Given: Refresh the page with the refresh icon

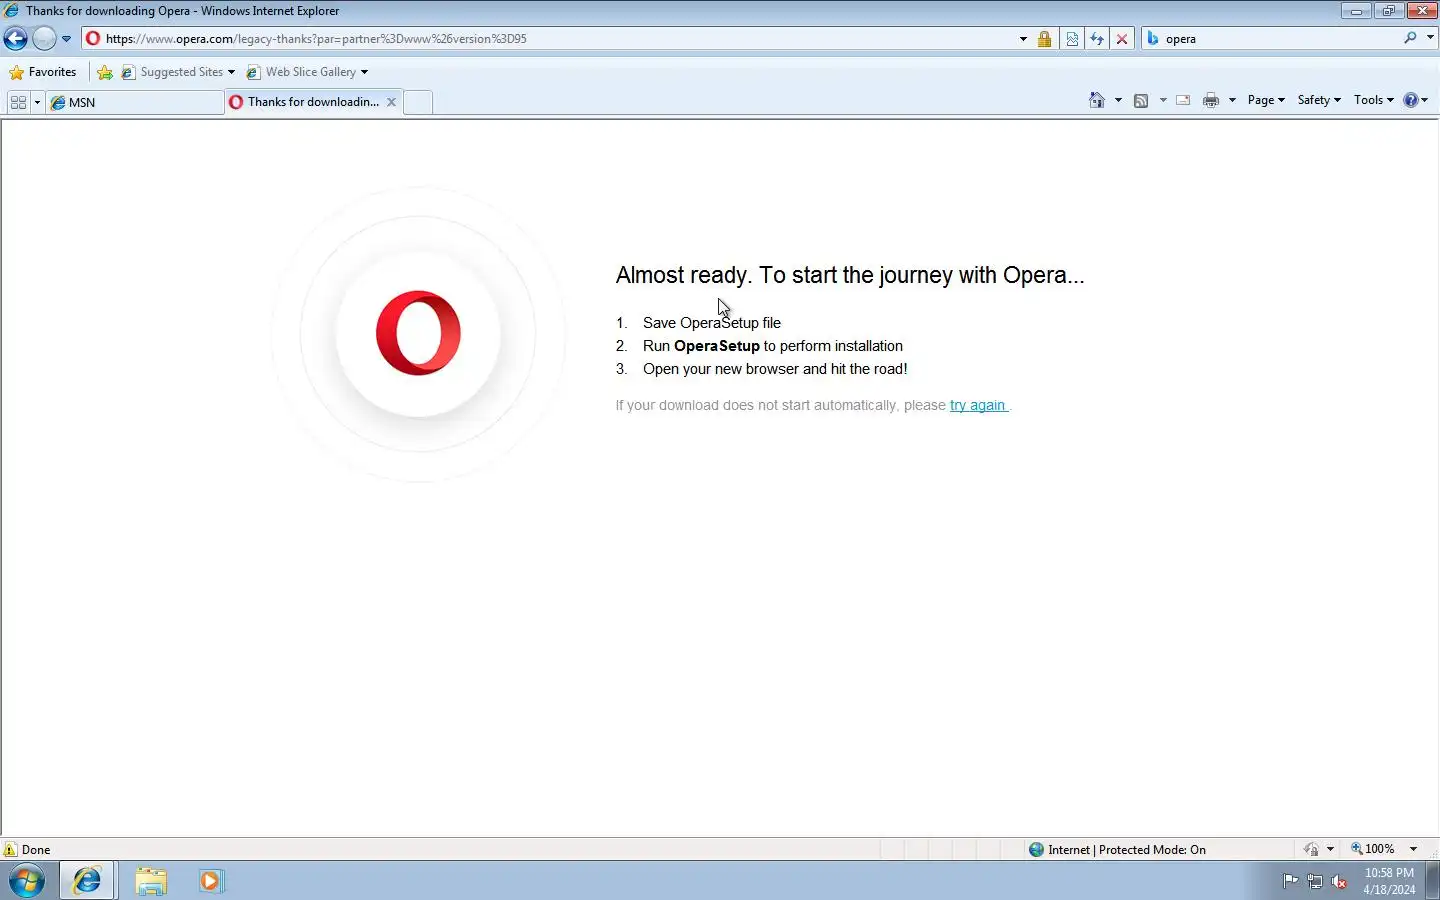Looking at the screenshot, I should point(1097,39).
